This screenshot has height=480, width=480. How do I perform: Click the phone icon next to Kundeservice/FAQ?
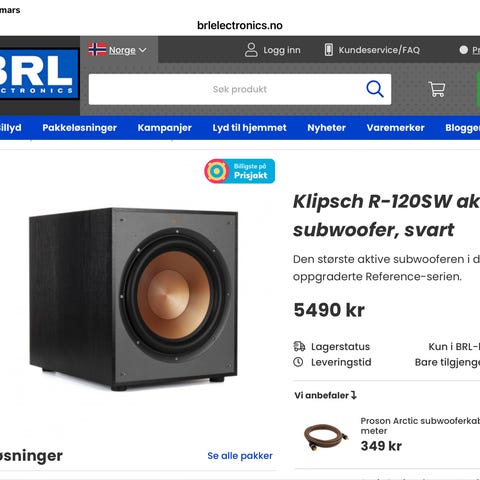(329, 50)
